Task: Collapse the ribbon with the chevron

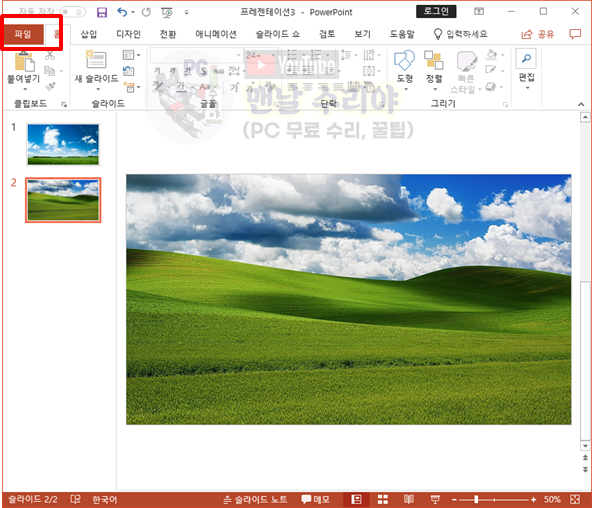Action: click(581, 104)
